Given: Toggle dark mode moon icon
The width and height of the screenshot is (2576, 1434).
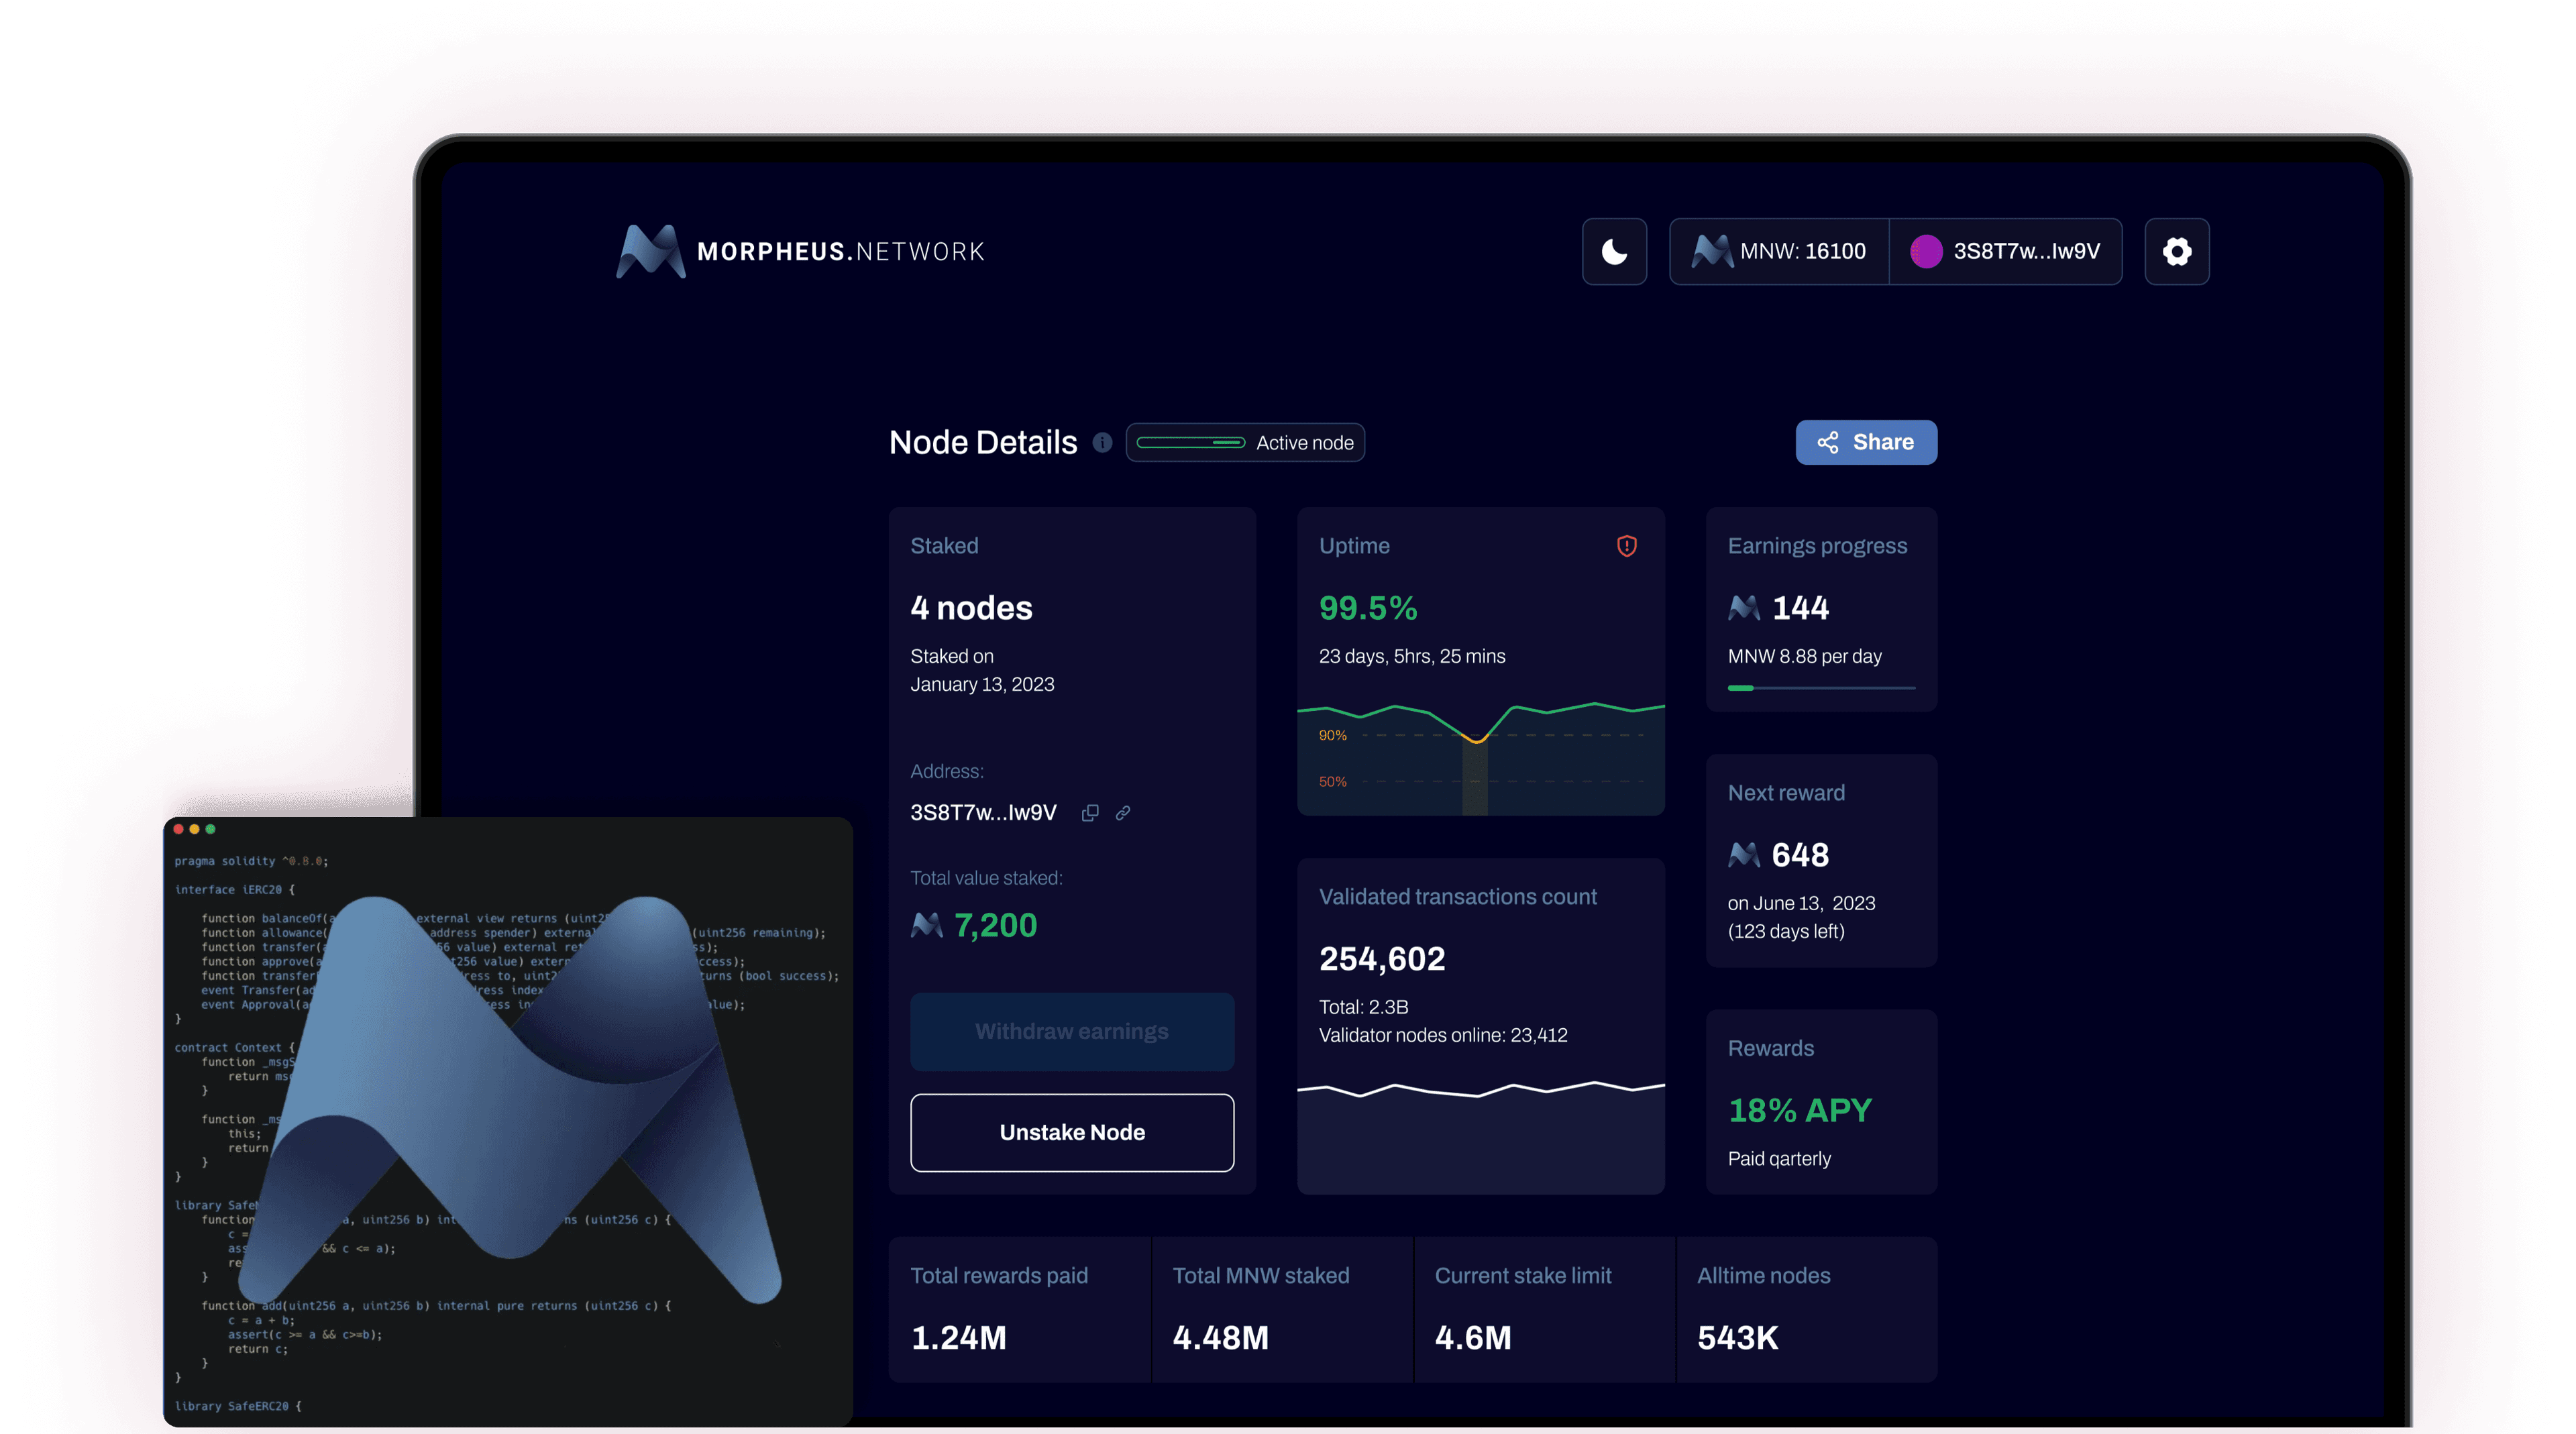Looking at the screenshot, I should click(x=1614, y=251).
